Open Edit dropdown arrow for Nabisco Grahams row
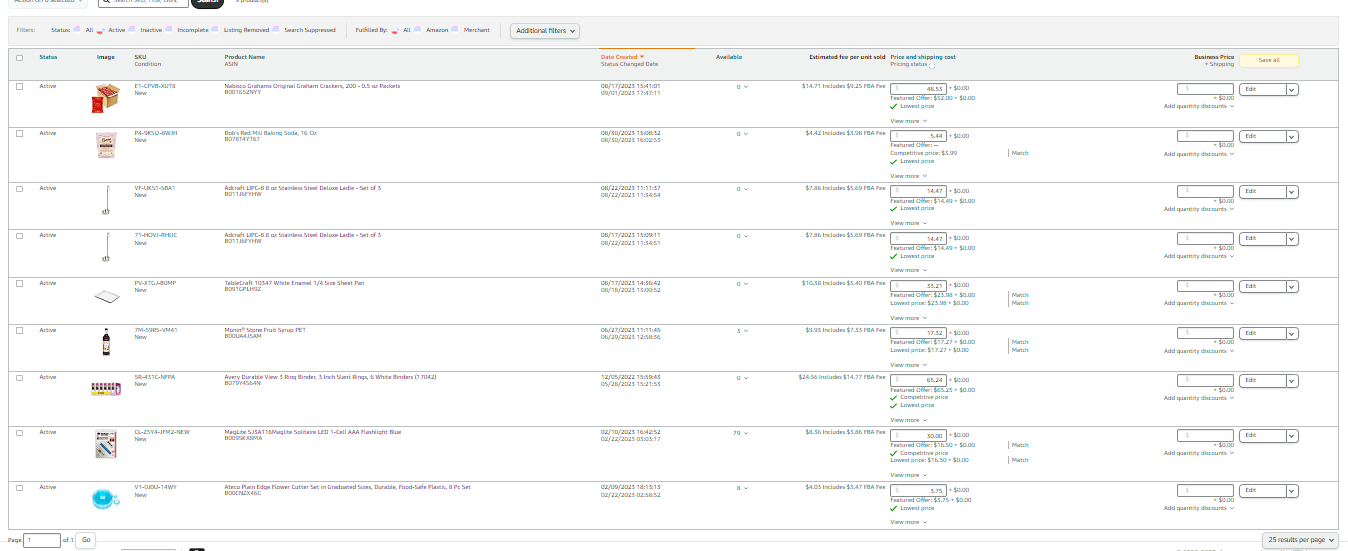 1292,89
